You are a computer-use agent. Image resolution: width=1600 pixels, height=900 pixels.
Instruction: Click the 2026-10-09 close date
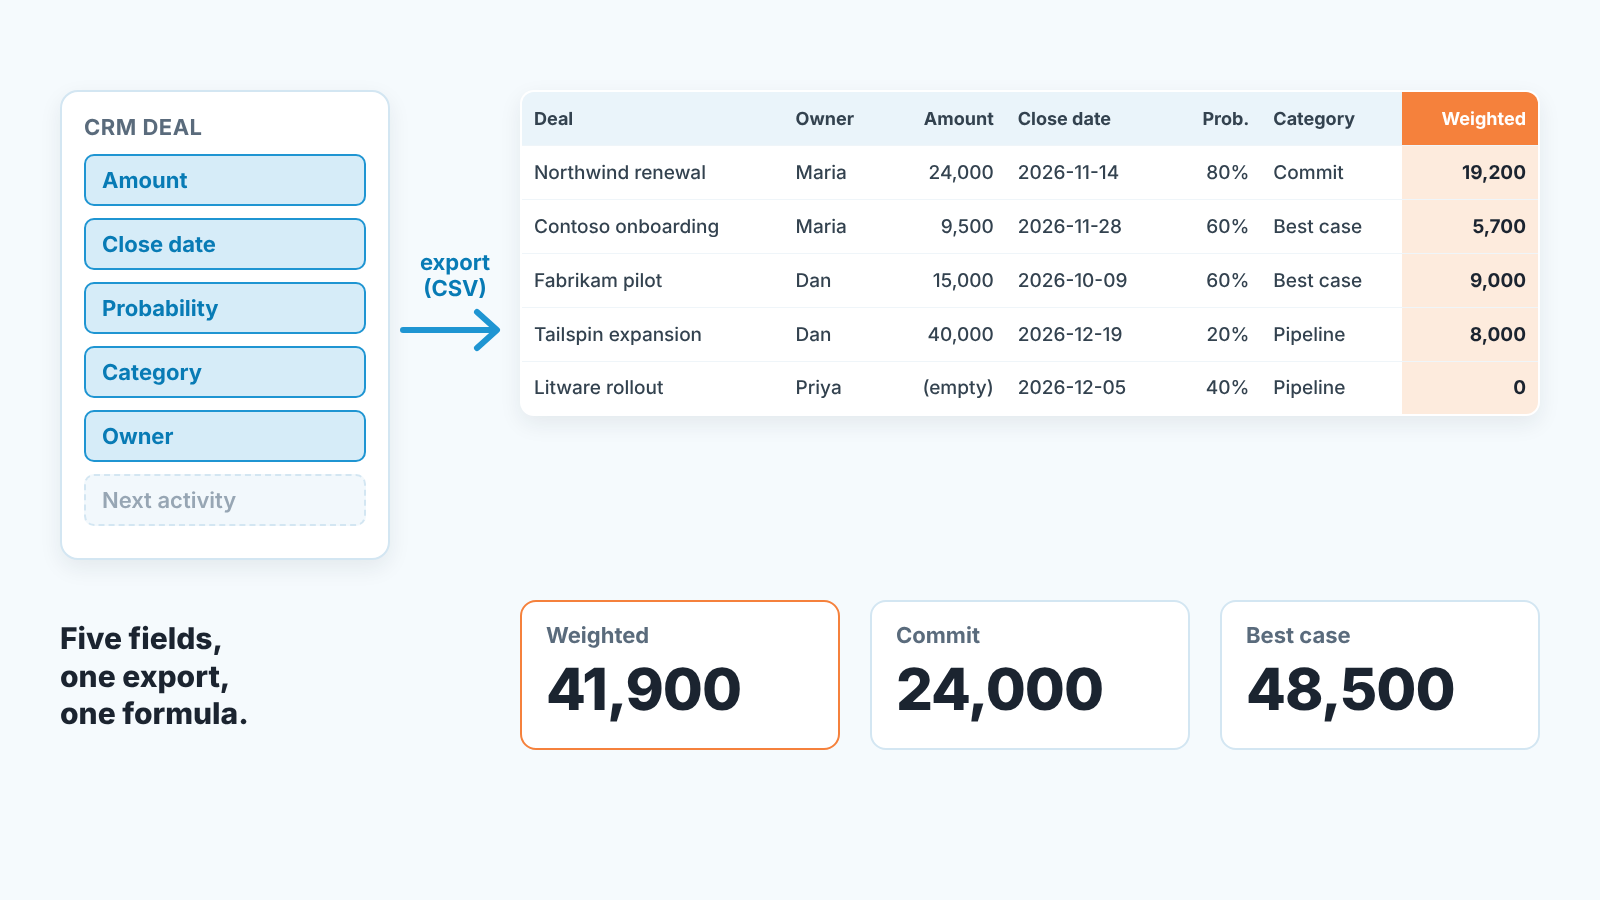point(1072,280)
